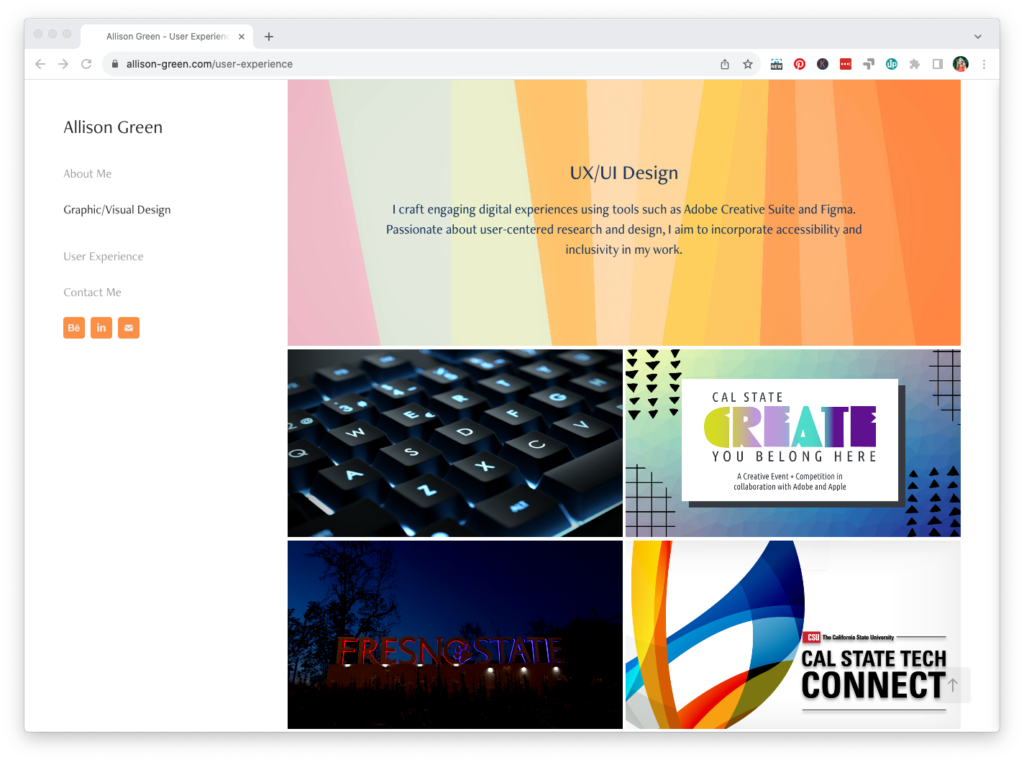Click the share page icon in address bar
This screenshot has height=762, width=1024.
[725, 64]
